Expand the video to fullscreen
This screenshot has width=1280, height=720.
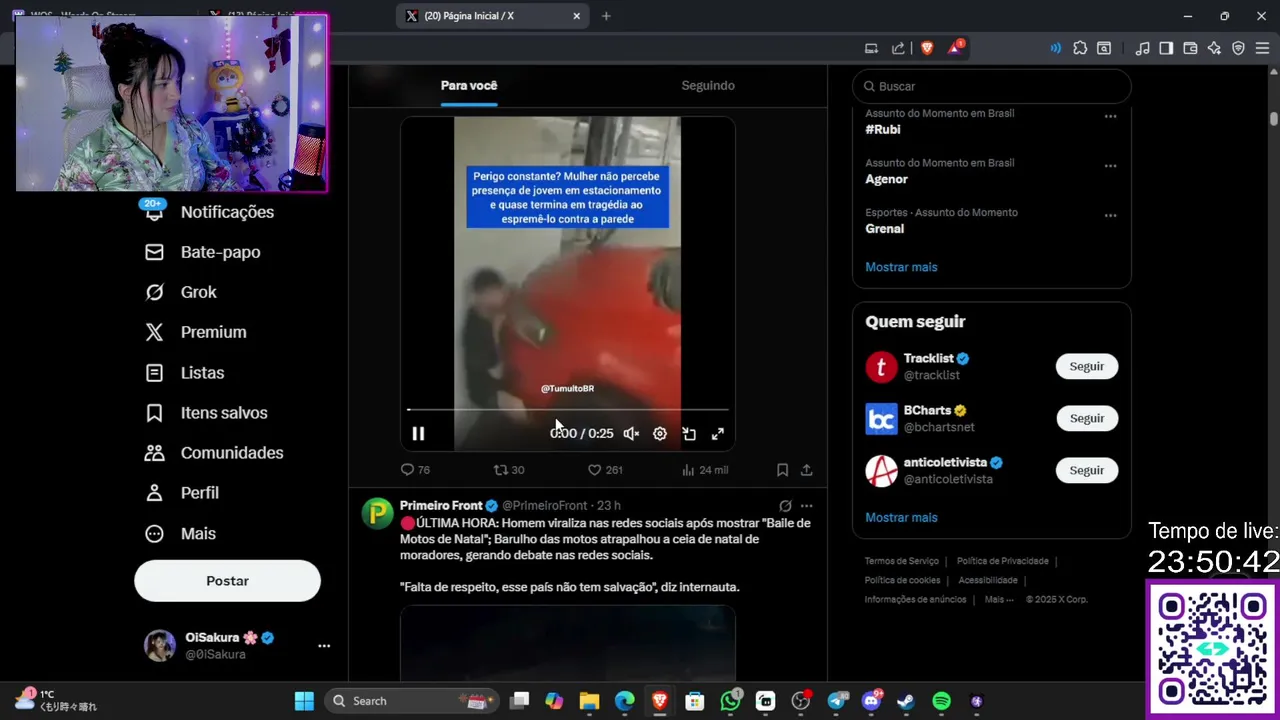(x=718, y=433)
